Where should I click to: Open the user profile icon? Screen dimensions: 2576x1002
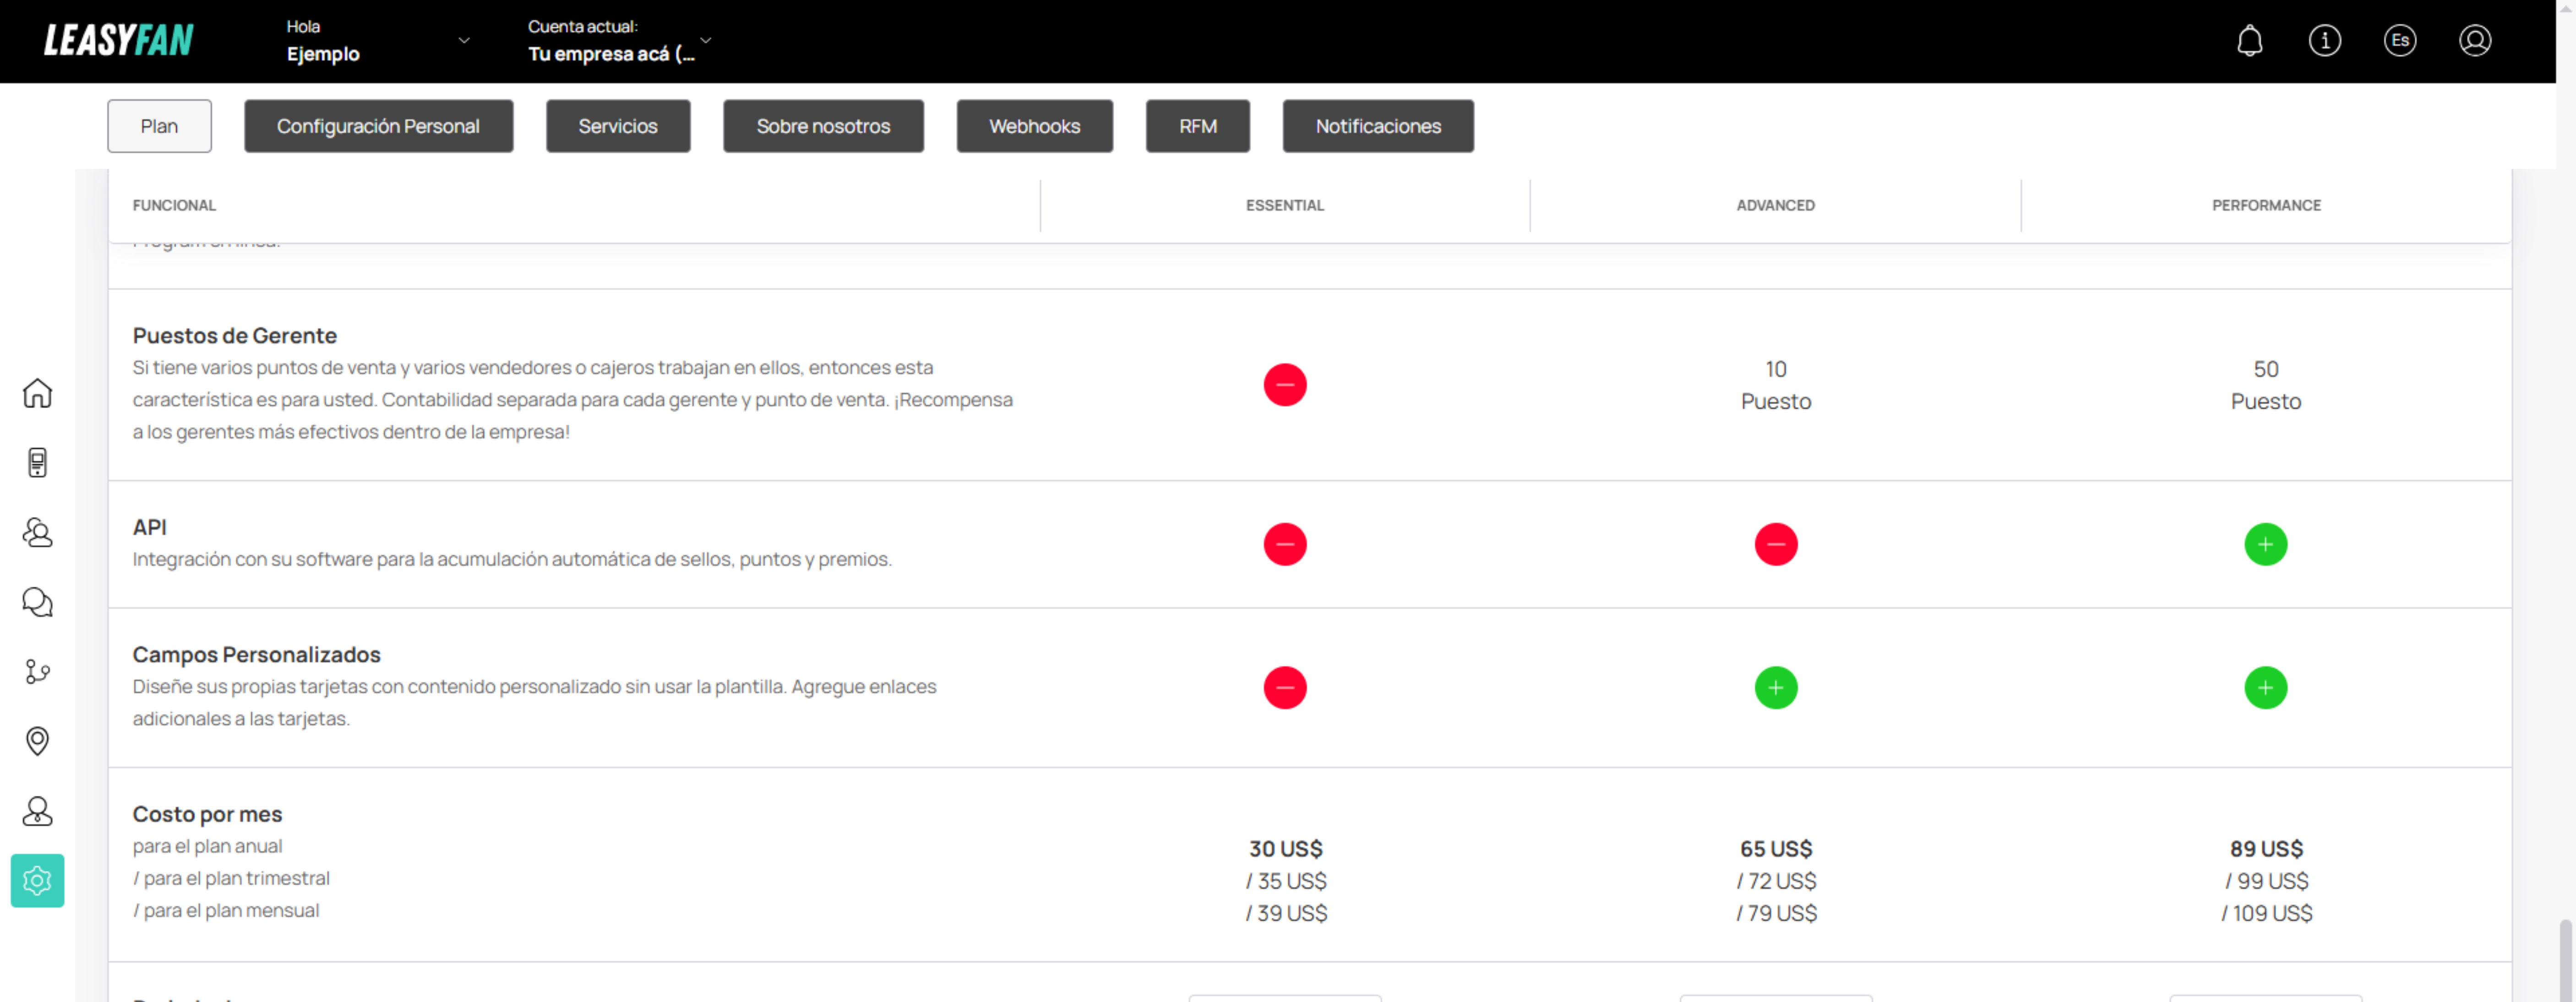click(2474, 41)
